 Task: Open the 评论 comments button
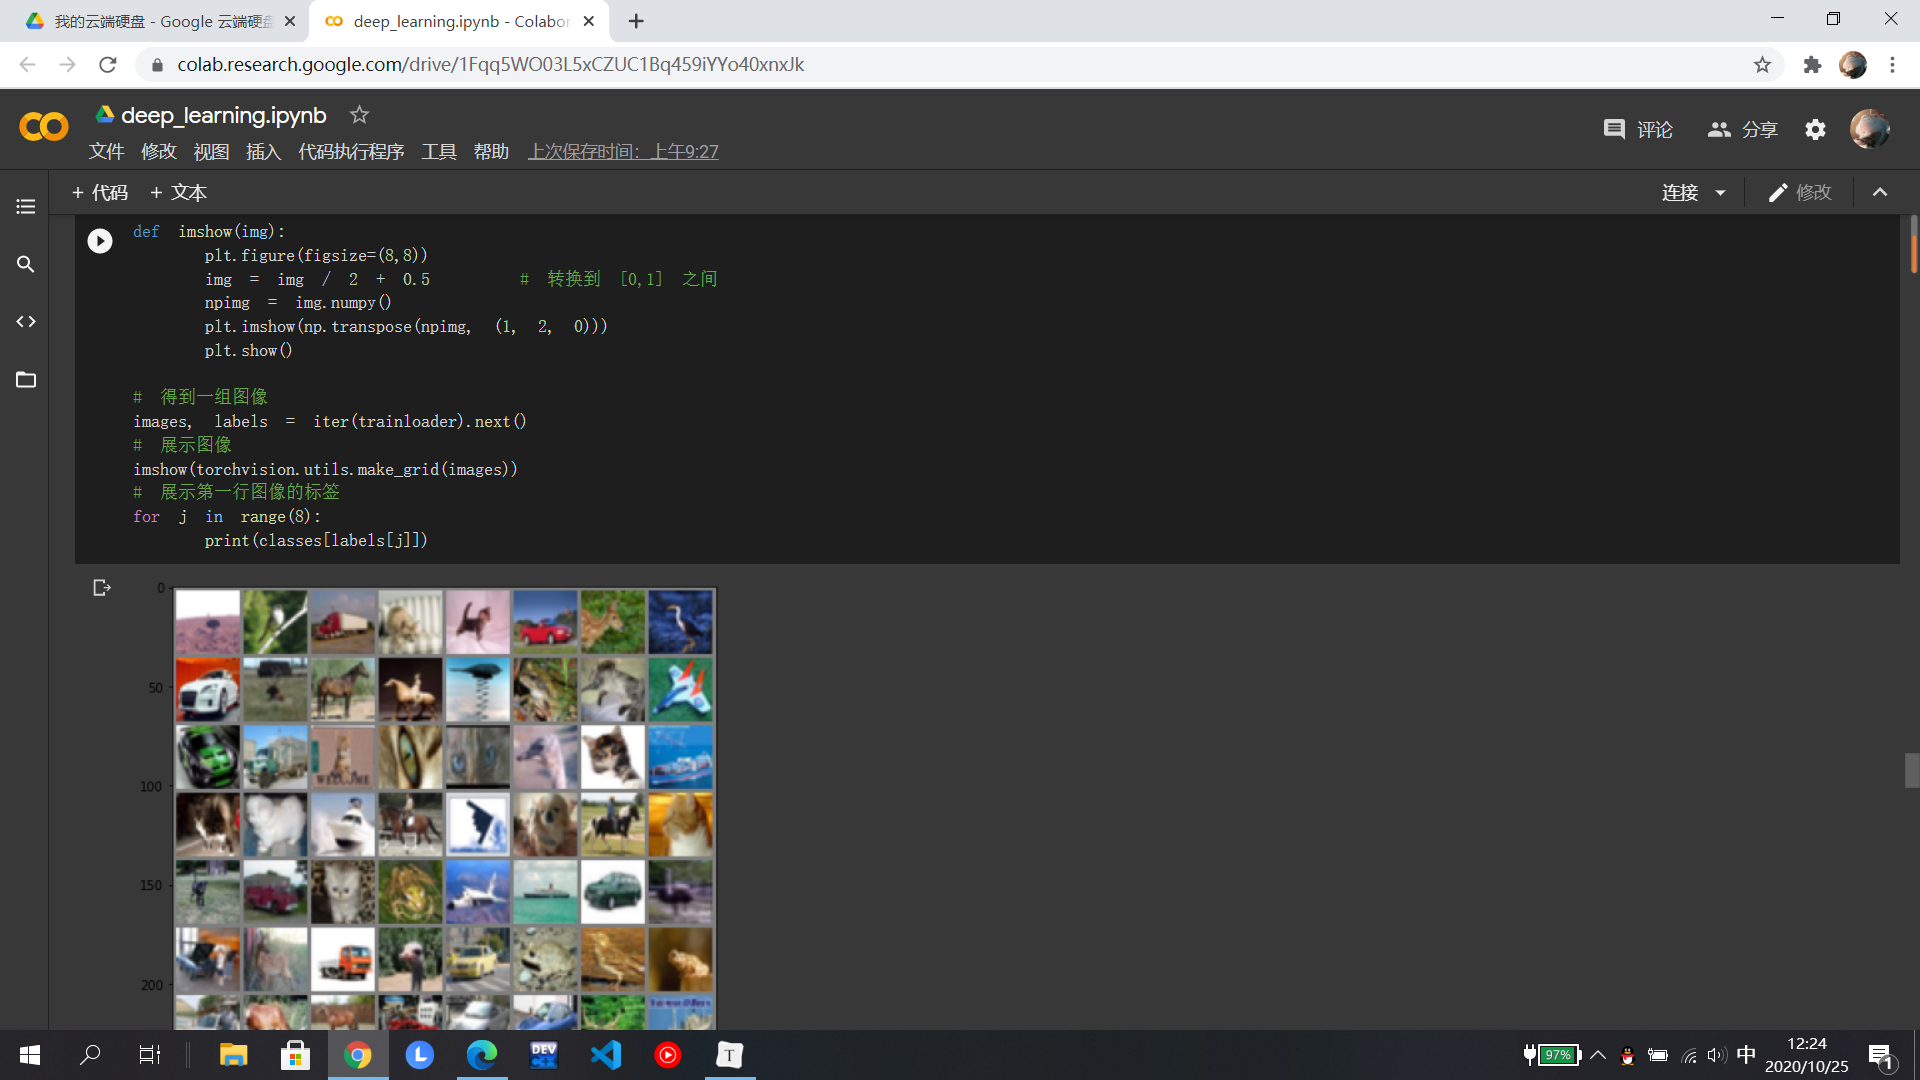pos(1638,130)
